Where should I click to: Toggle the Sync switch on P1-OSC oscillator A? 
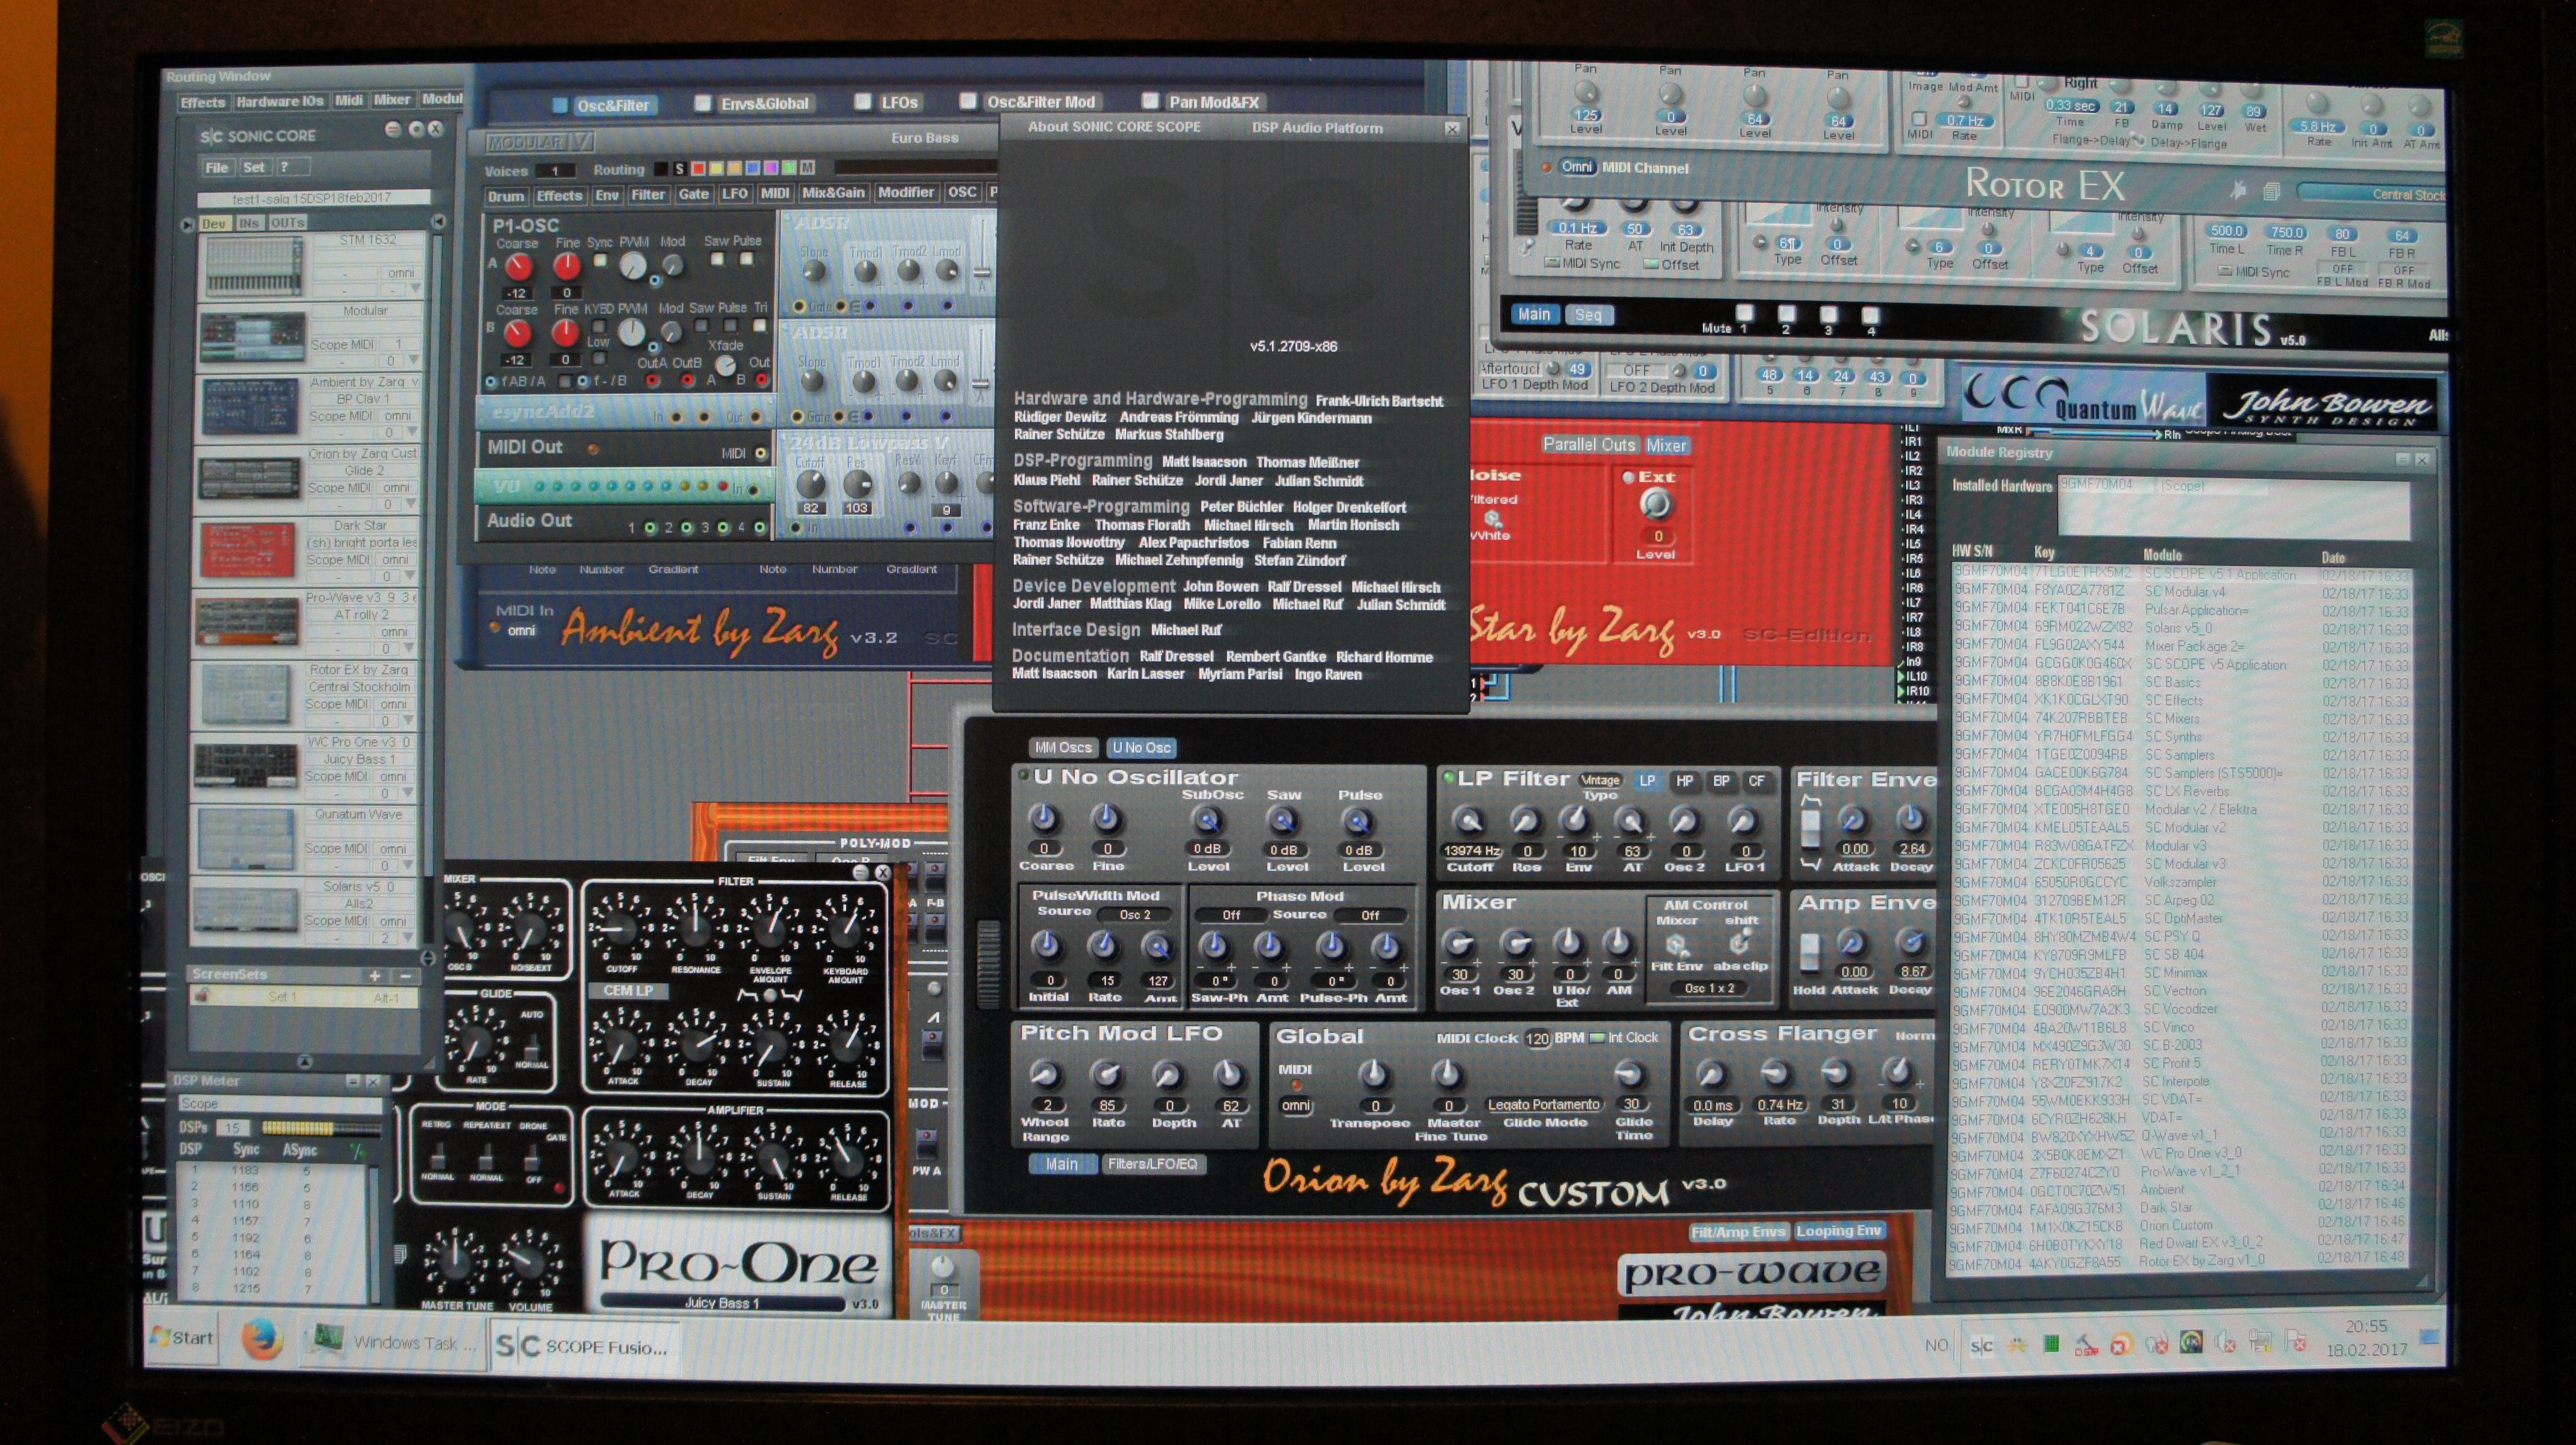(x=600, y=261)
